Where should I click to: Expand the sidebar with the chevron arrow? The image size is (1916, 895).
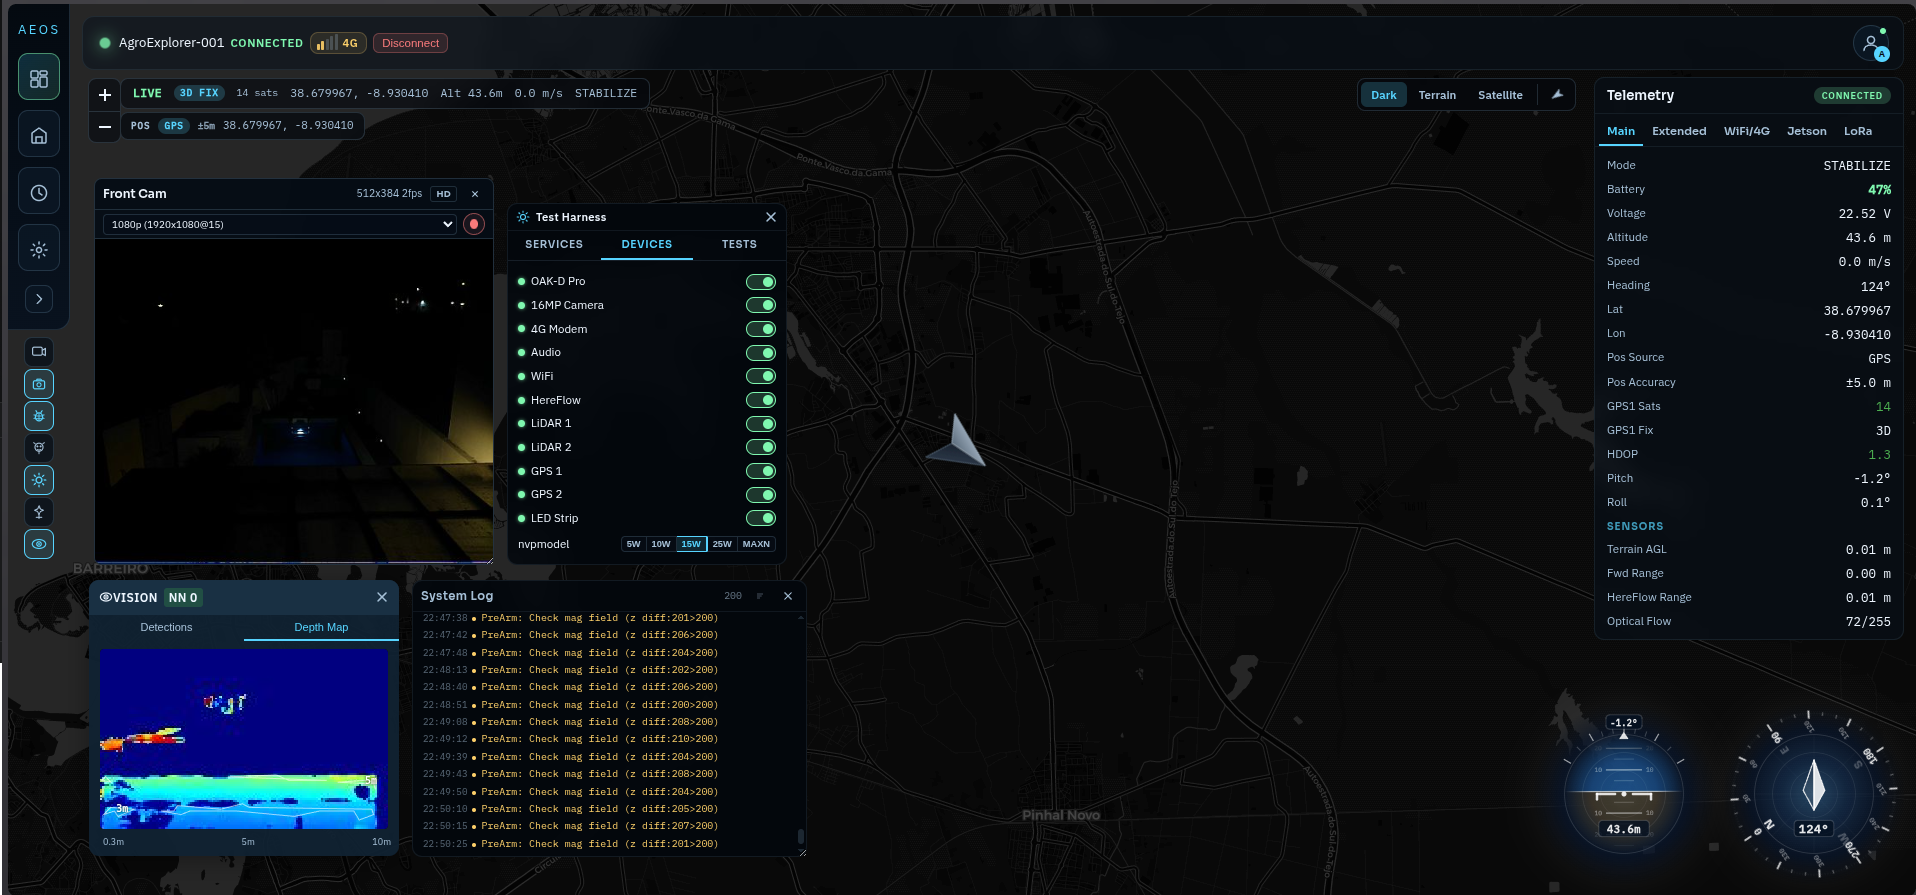click(39, 299)
